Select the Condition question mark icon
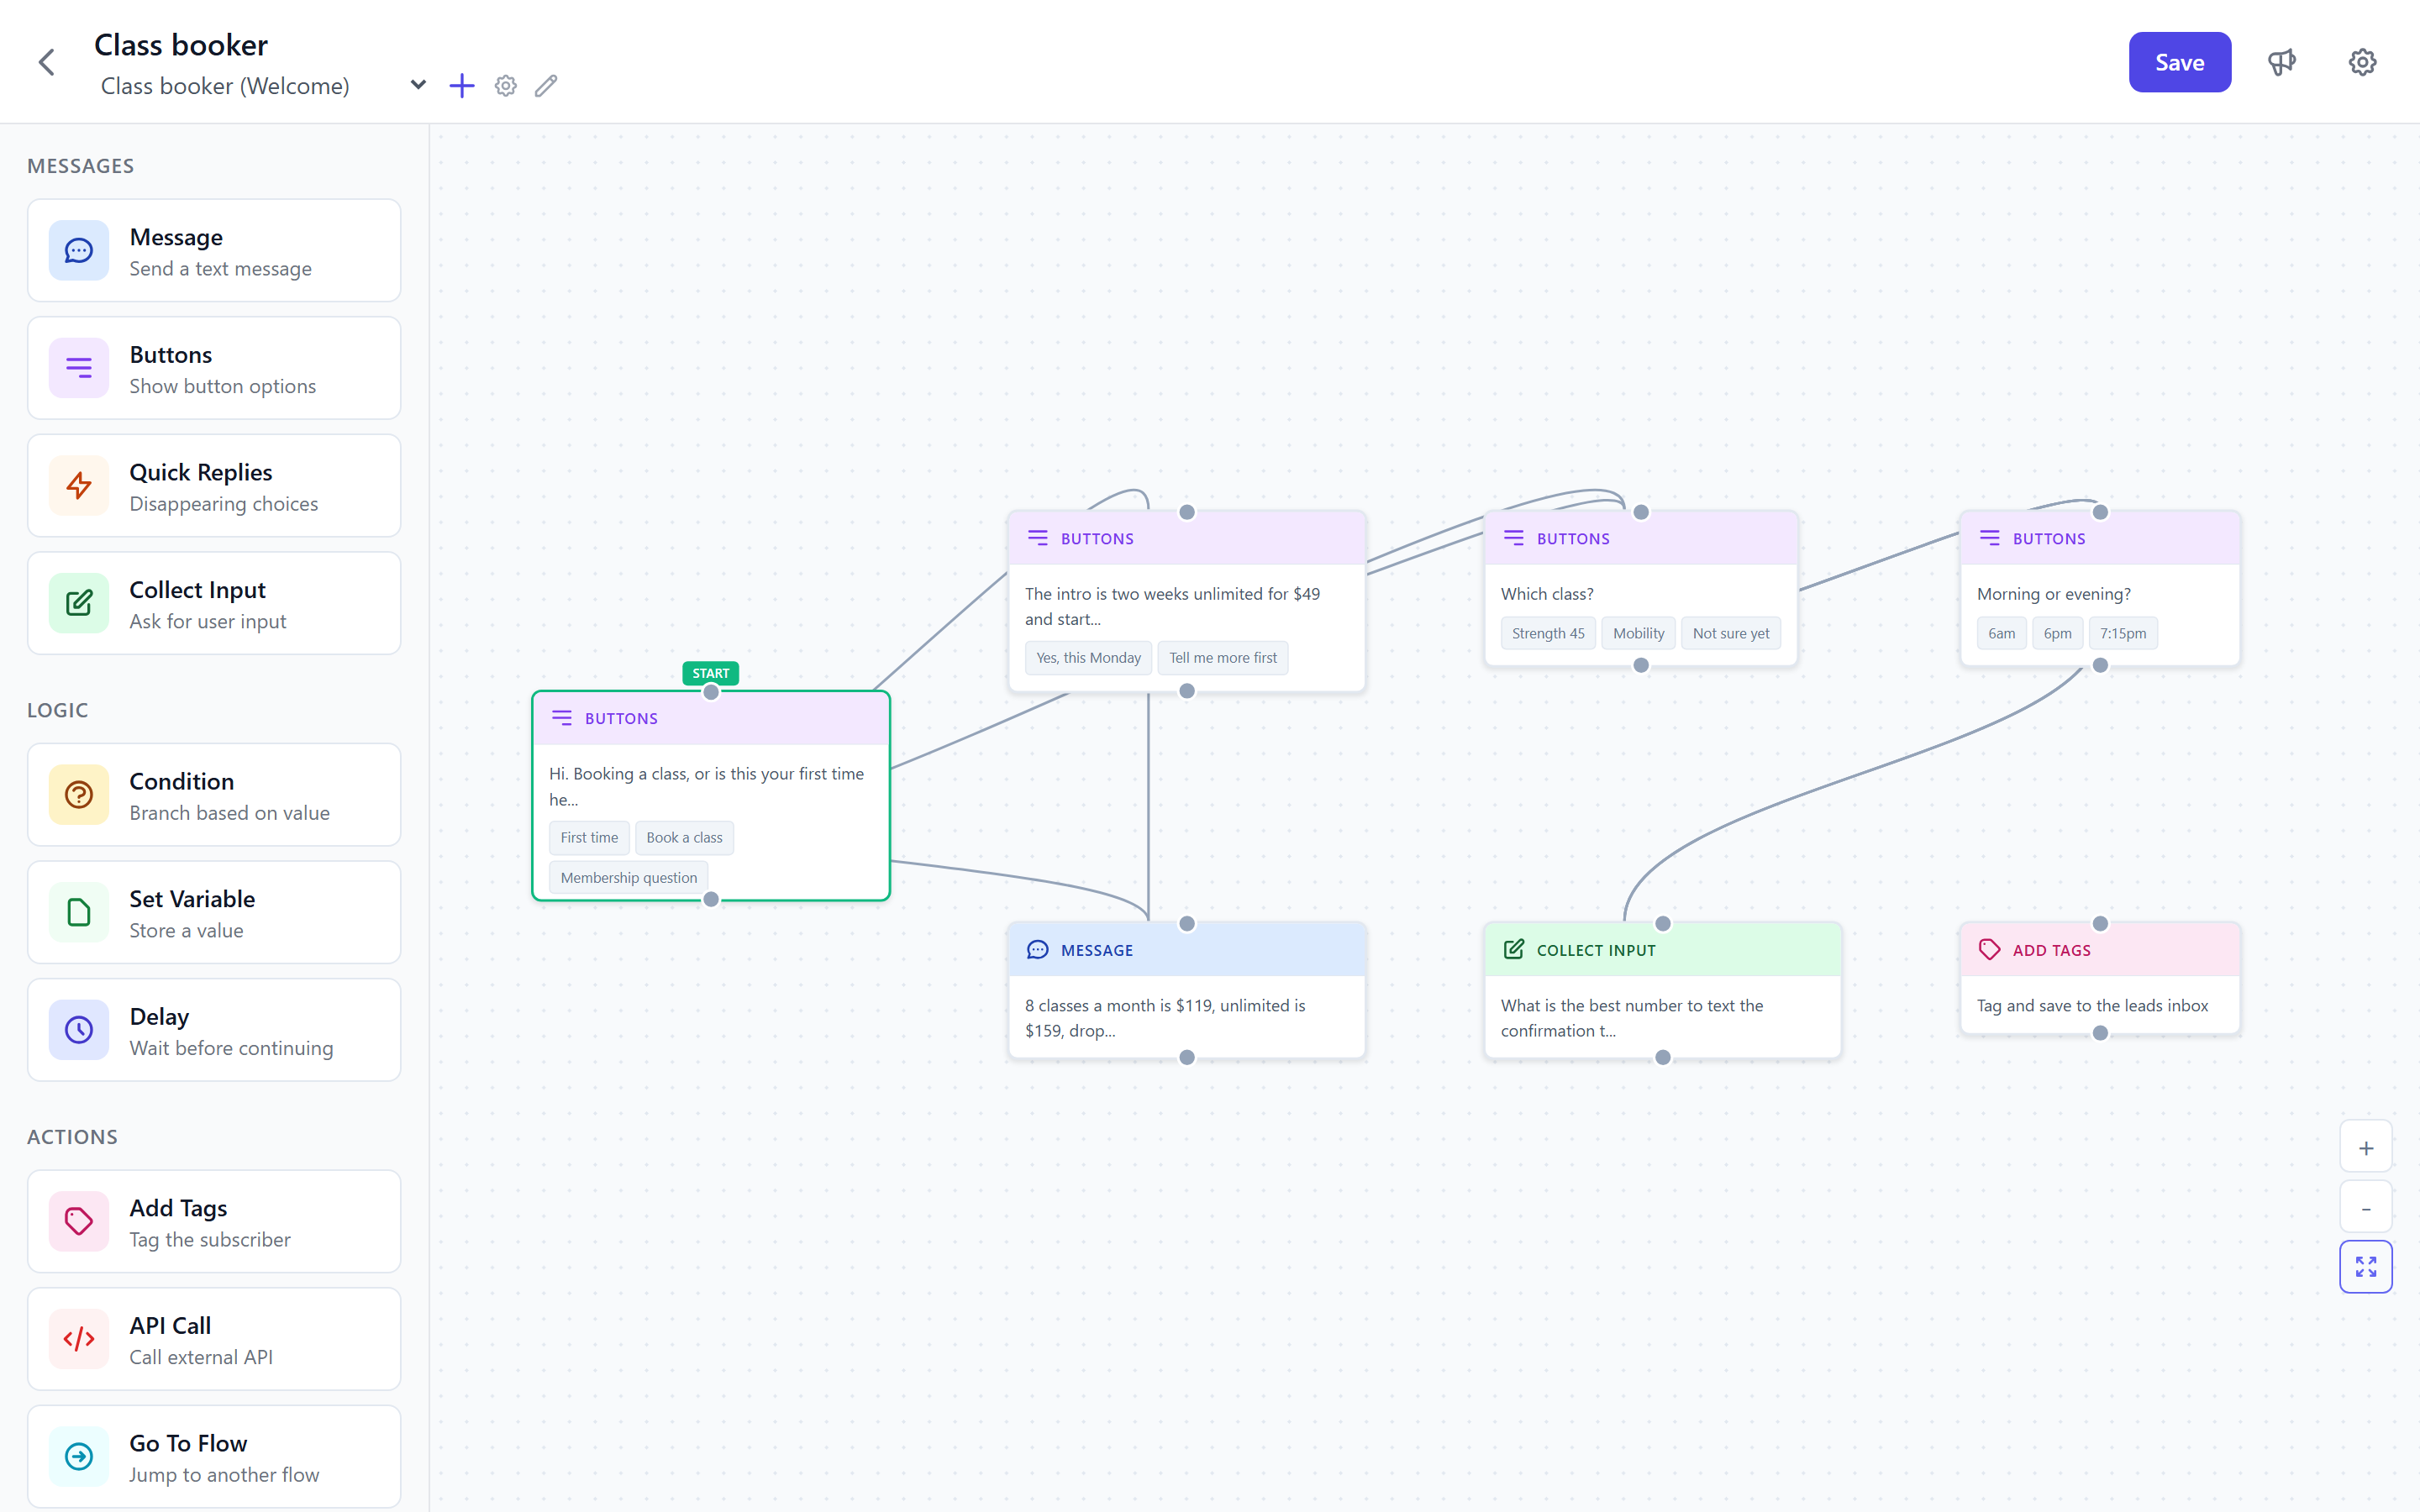The image size is (2420, 1512). point(79,795)
